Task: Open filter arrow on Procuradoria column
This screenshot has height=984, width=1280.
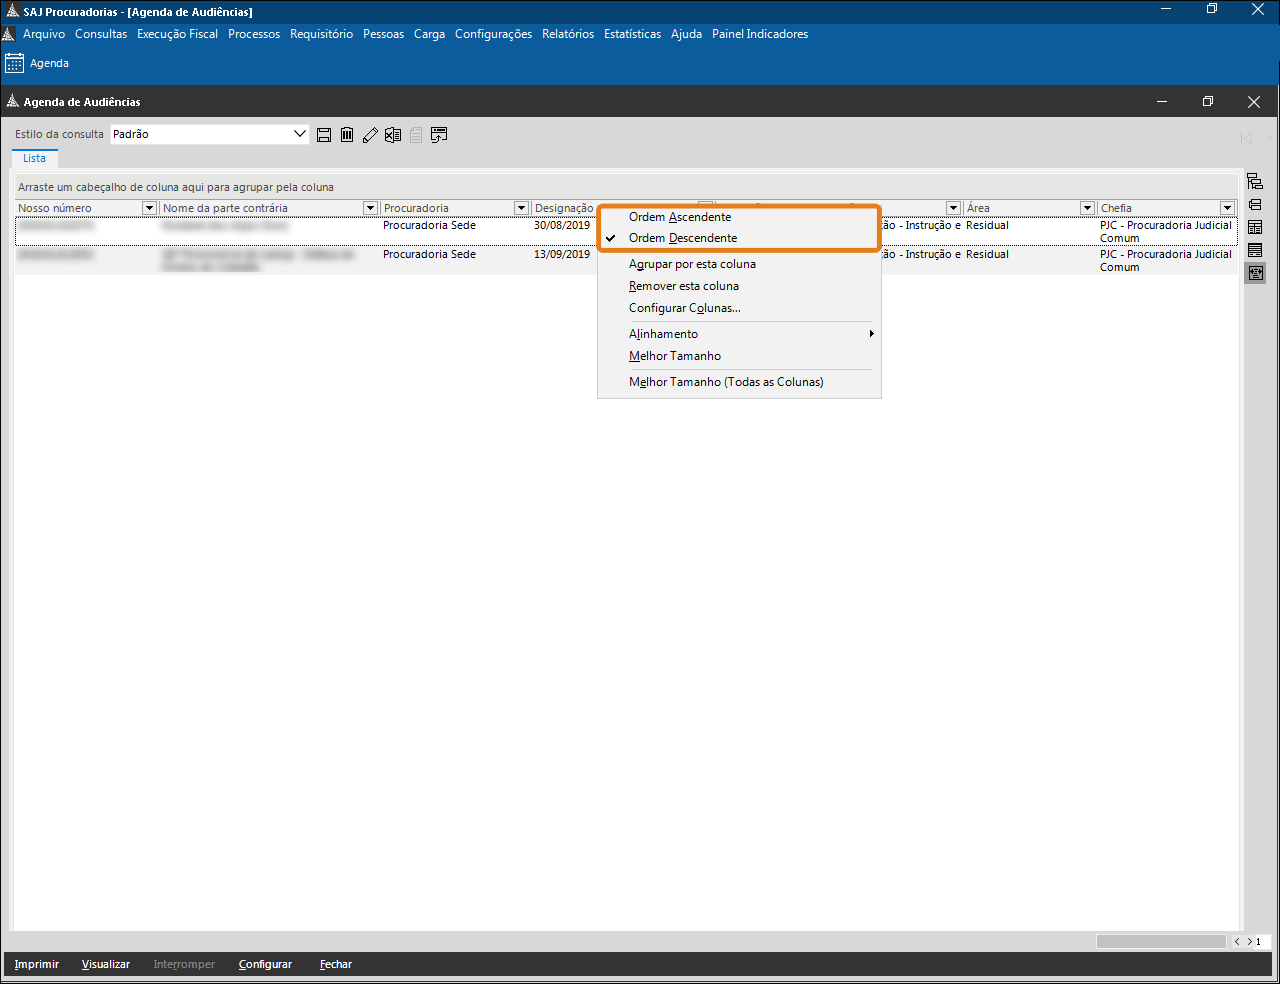Action: pos(521,208)
